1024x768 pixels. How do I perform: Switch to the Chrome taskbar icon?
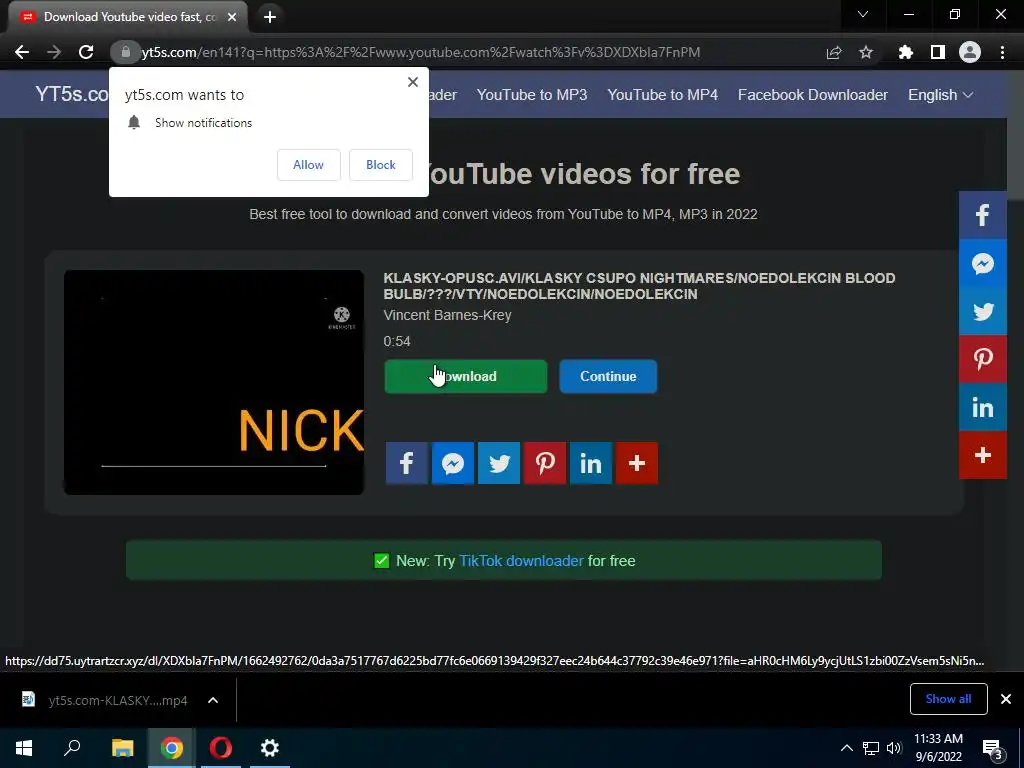click(172, 748)
